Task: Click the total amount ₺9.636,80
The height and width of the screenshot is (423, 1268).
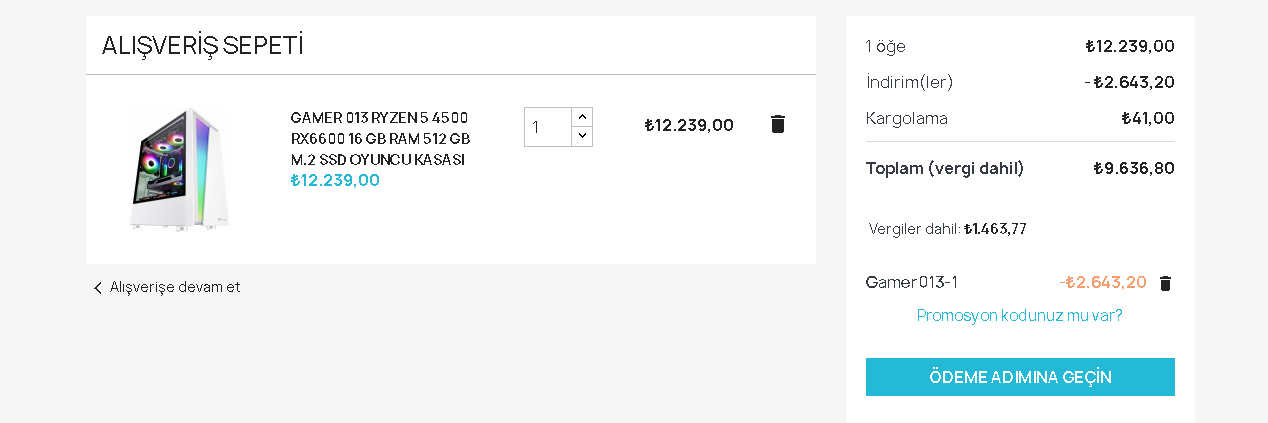Action: [1134, 168]
